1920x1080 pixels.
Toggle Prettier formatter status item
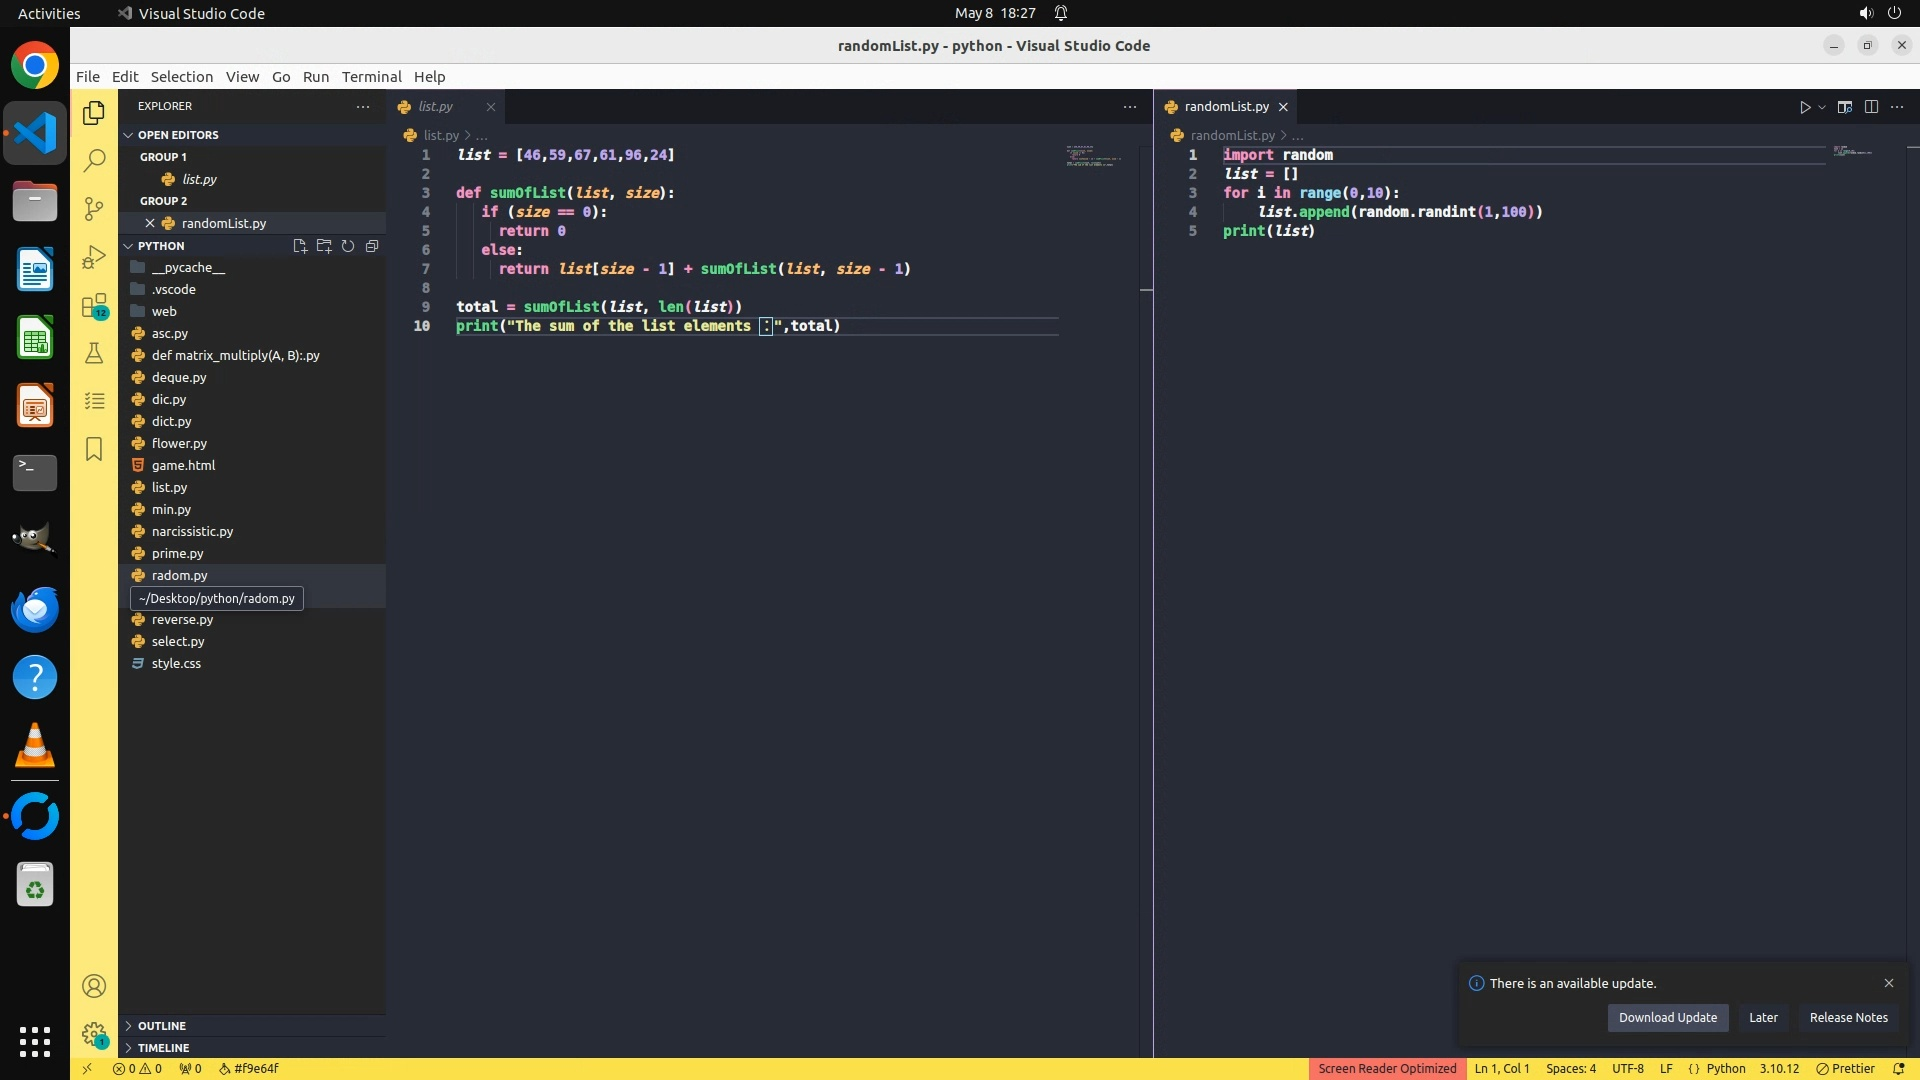pos(1845,1069)
